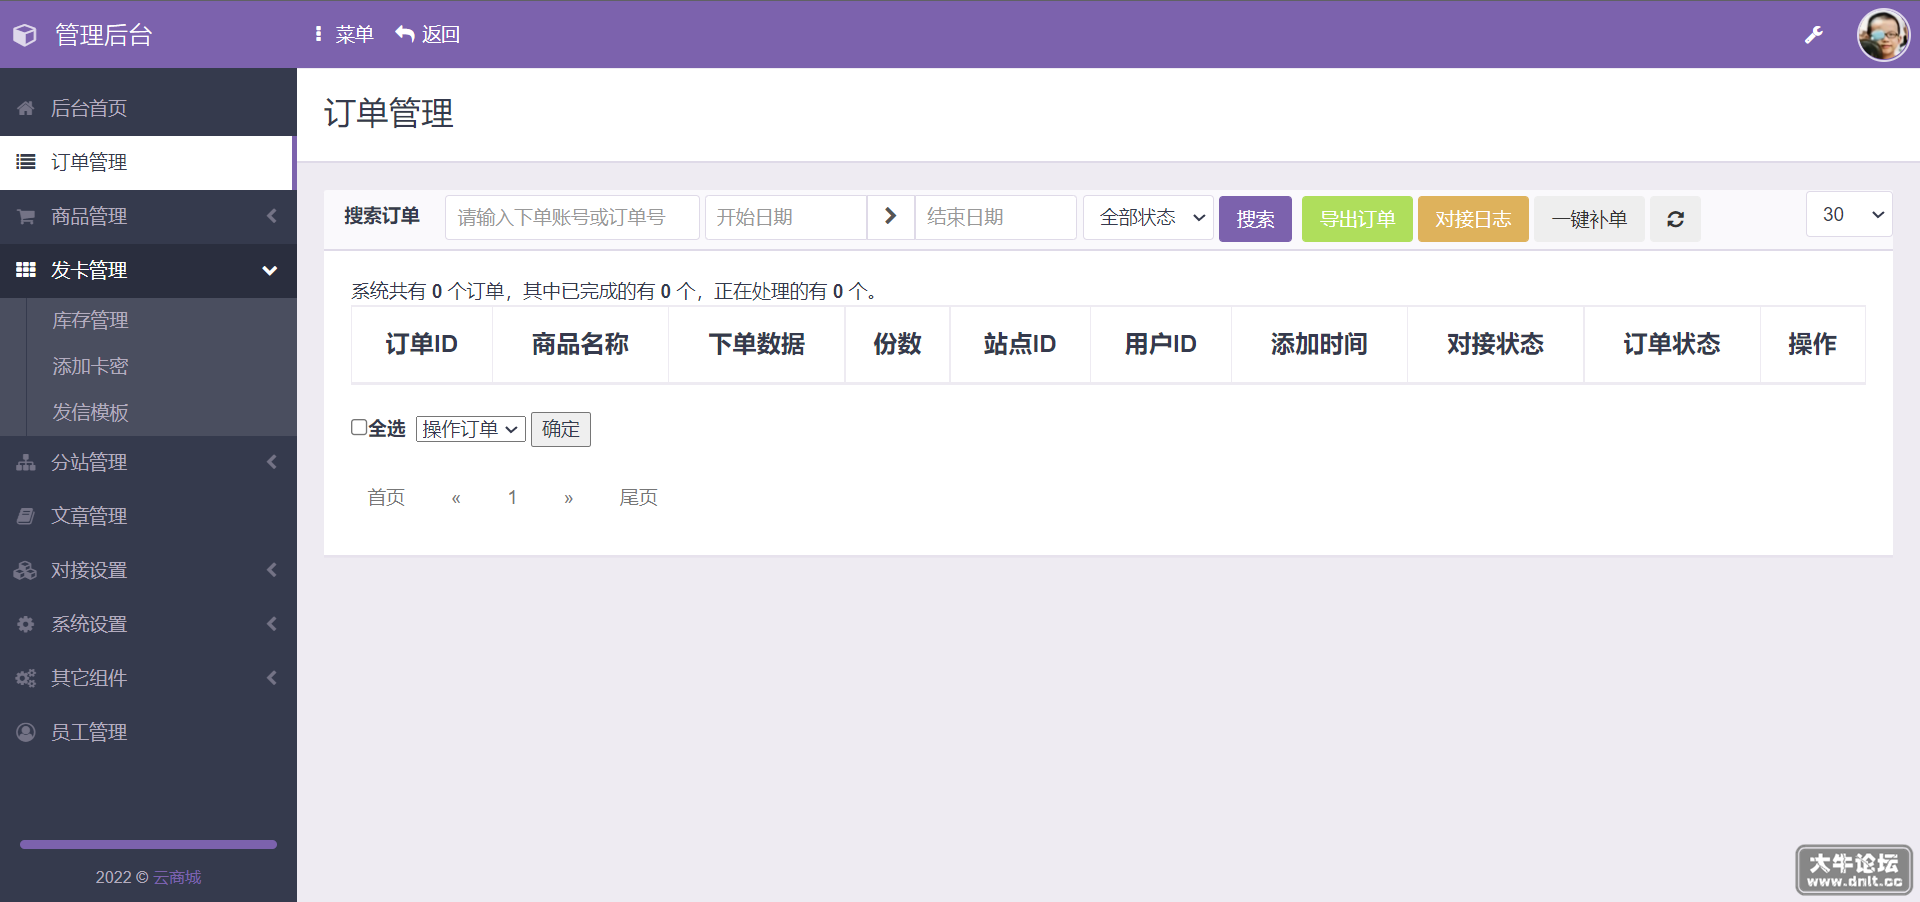Click the 返回 back arrow button

click(x=428, y=34)
